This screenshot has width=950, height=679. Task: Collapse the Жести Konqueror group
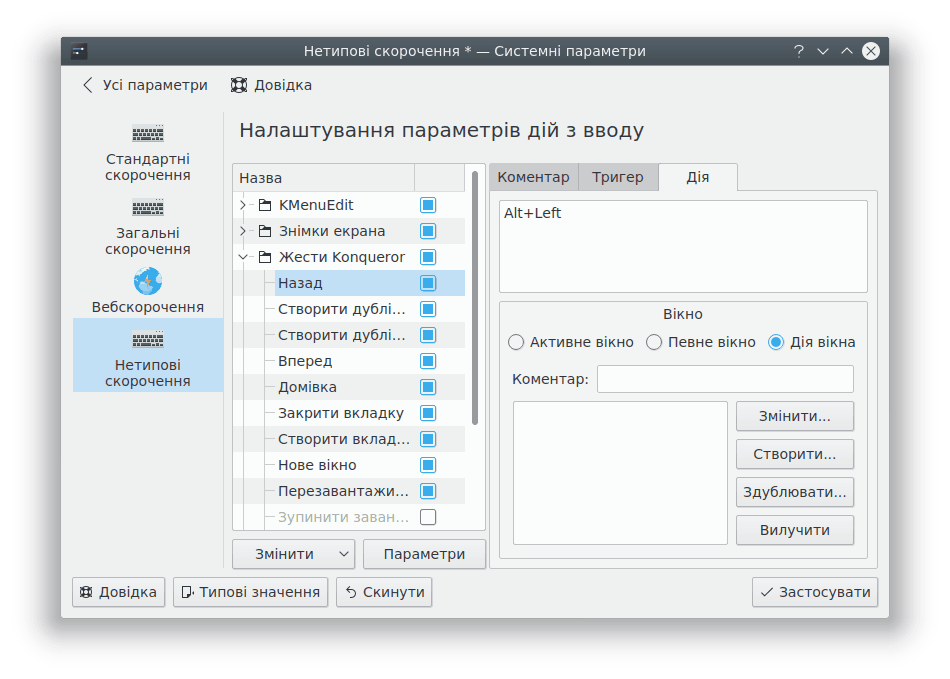coord(243,257)
